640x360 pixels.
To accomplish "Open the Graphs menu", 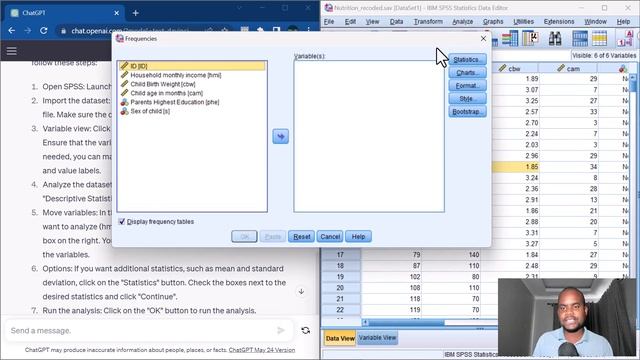I will (493, 22).
